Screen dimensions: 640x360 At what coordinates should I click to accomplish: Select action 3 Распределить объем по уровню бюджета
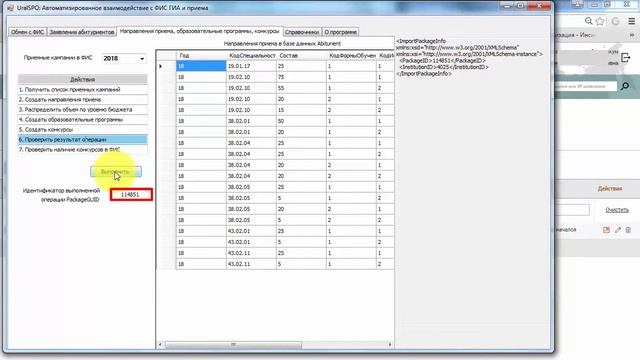pos(82,109)
